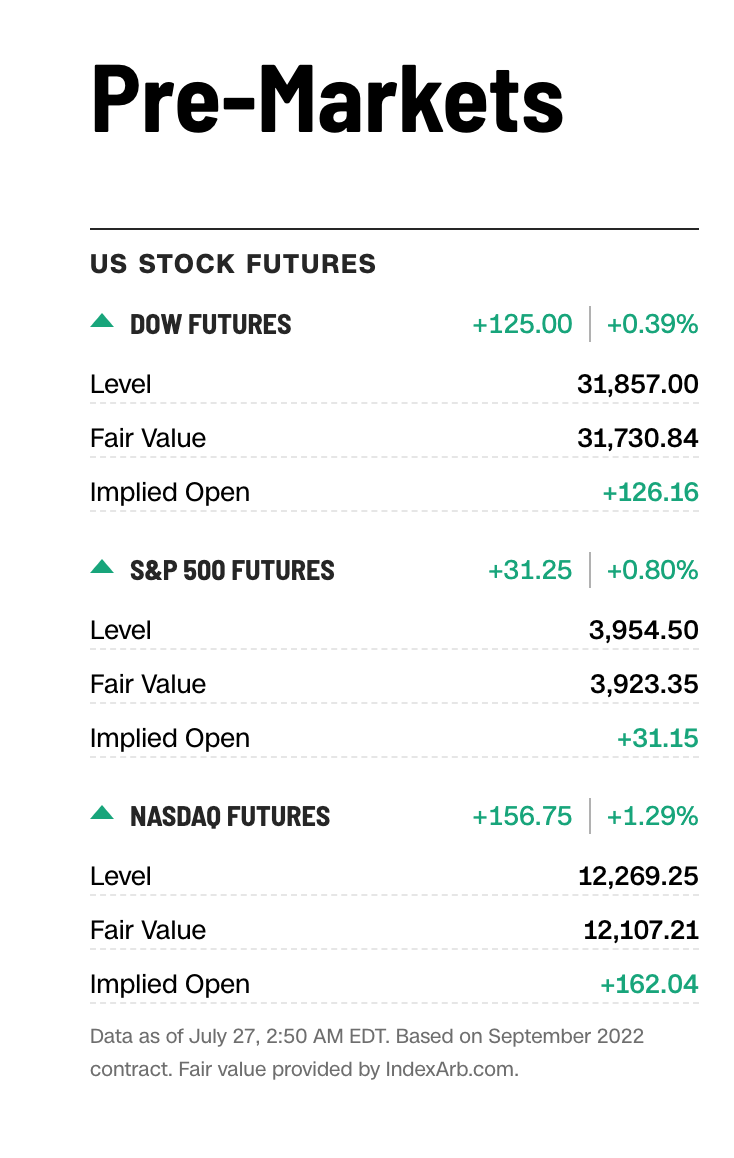Click Nasdaq +1.29% percent change
This screenshot has height=1158, width=734.
[652, 816]
